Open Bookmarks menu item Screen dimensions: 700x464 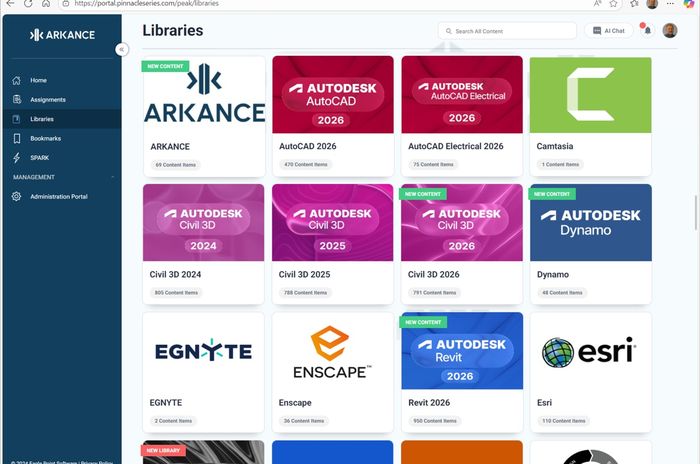[62, 138]
